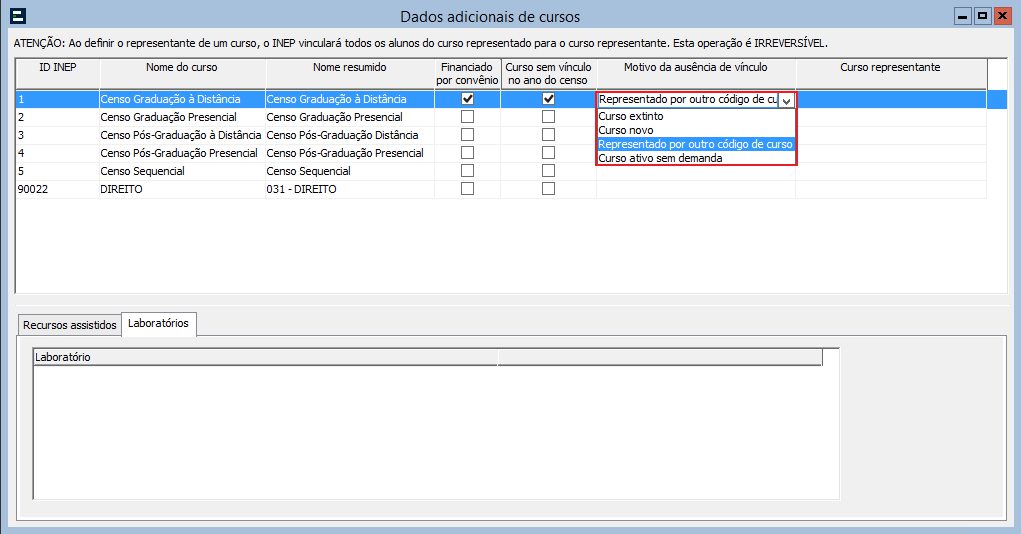The width and height of the screenshot is (1021, 534).
Task: Click the 'Curso representante' column header
Action: pos(890,74)
